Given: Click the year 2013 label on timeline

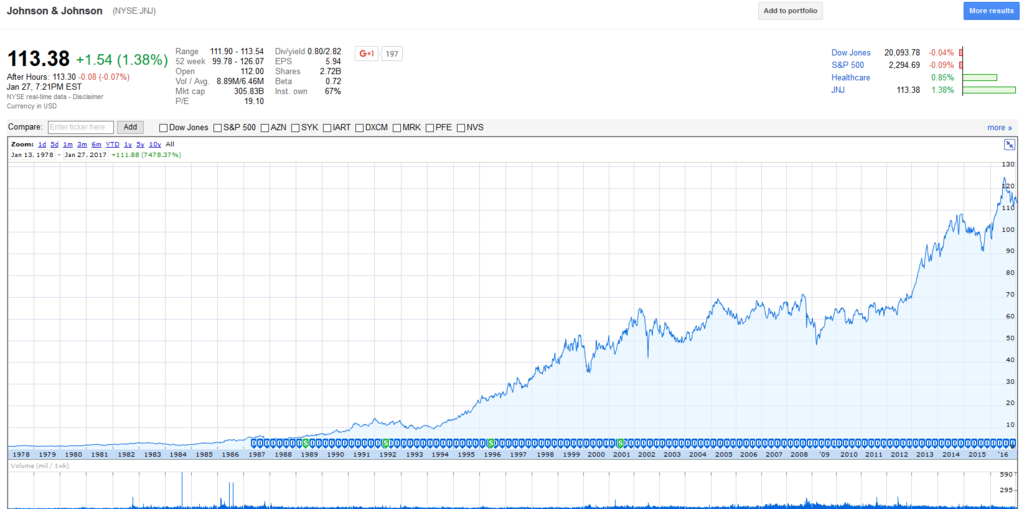Looking at the screenshot, I should coord(925,454).
